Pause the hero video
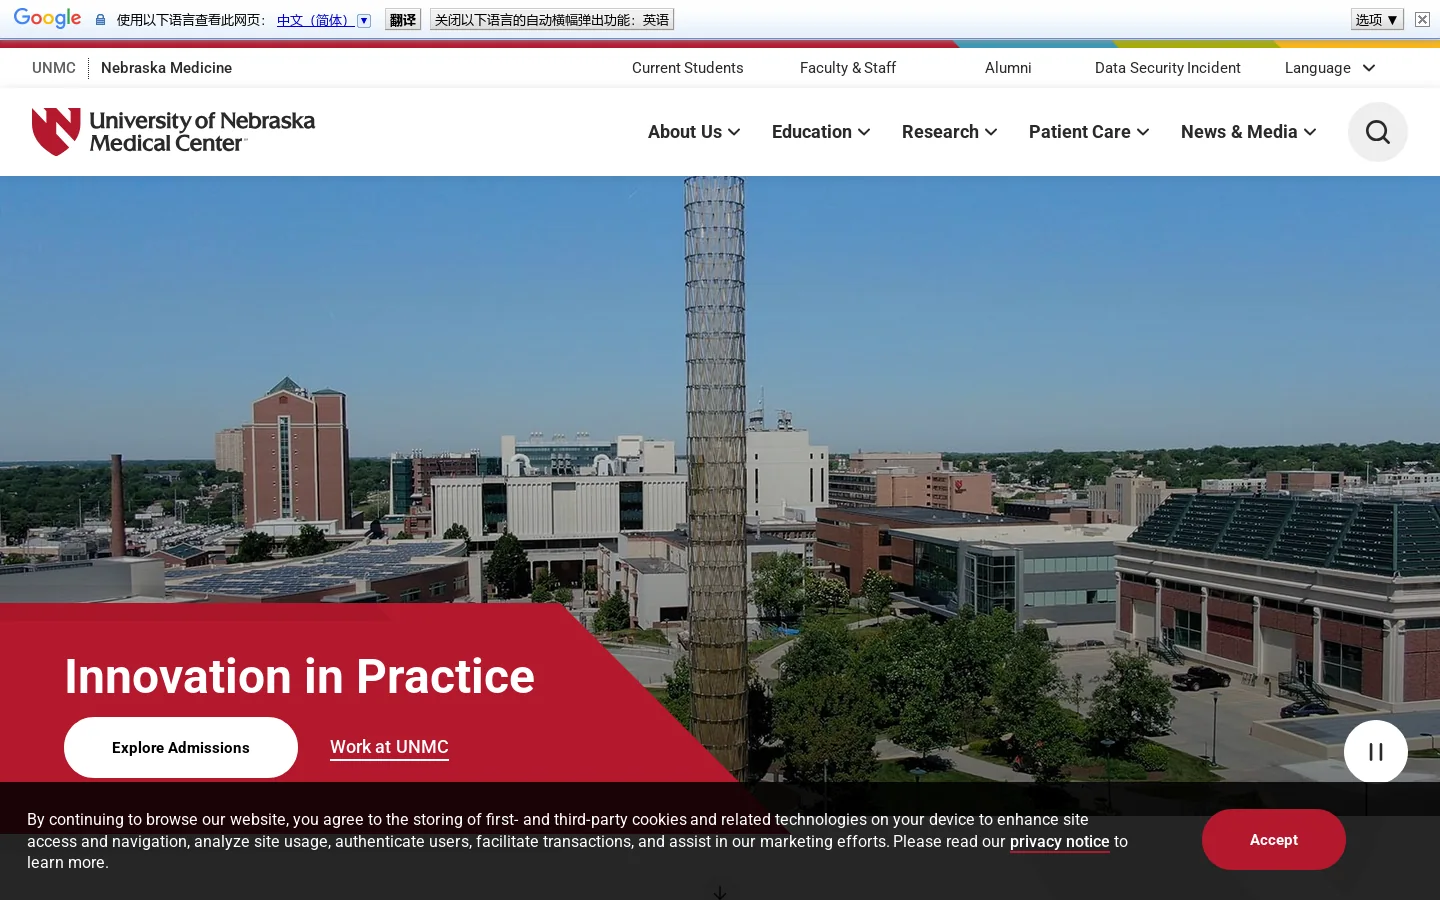The height and width of the screenshot is (900, 1440). [x=1375, y=752]
